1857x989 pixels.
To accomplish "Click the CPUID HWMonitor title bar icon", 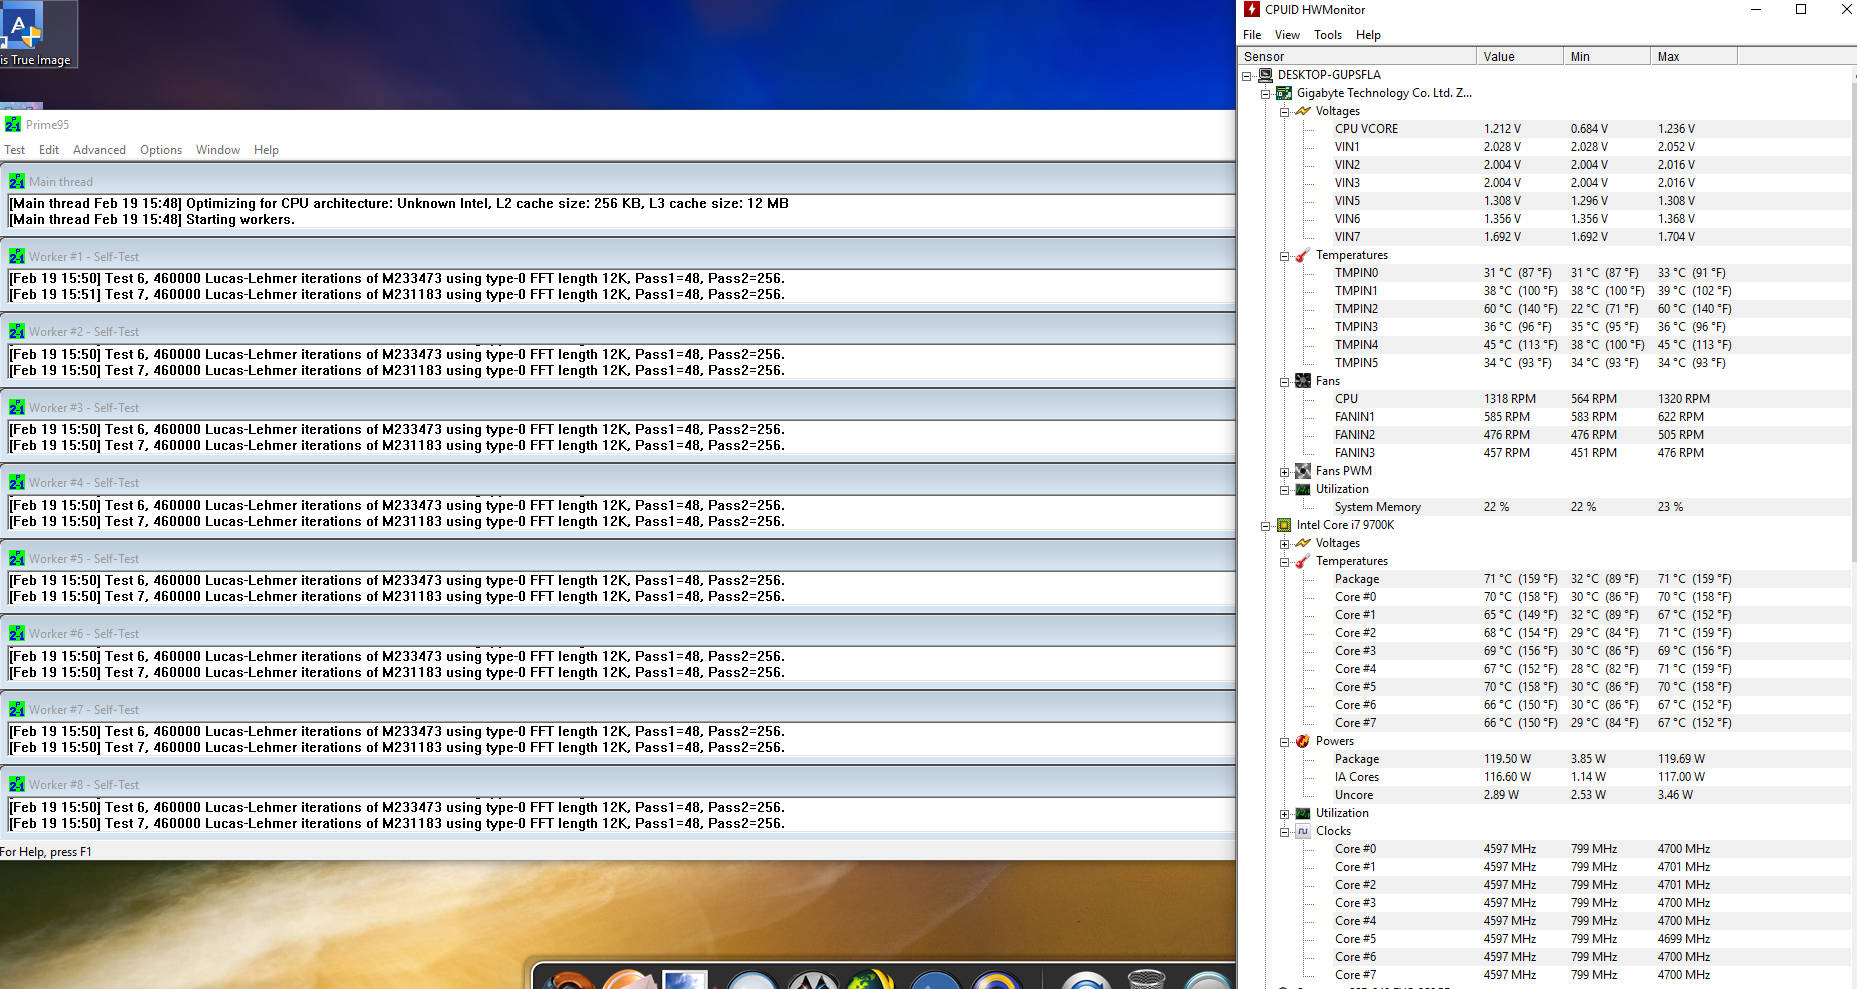I will pyautogui.click(x=1251, y=9).
